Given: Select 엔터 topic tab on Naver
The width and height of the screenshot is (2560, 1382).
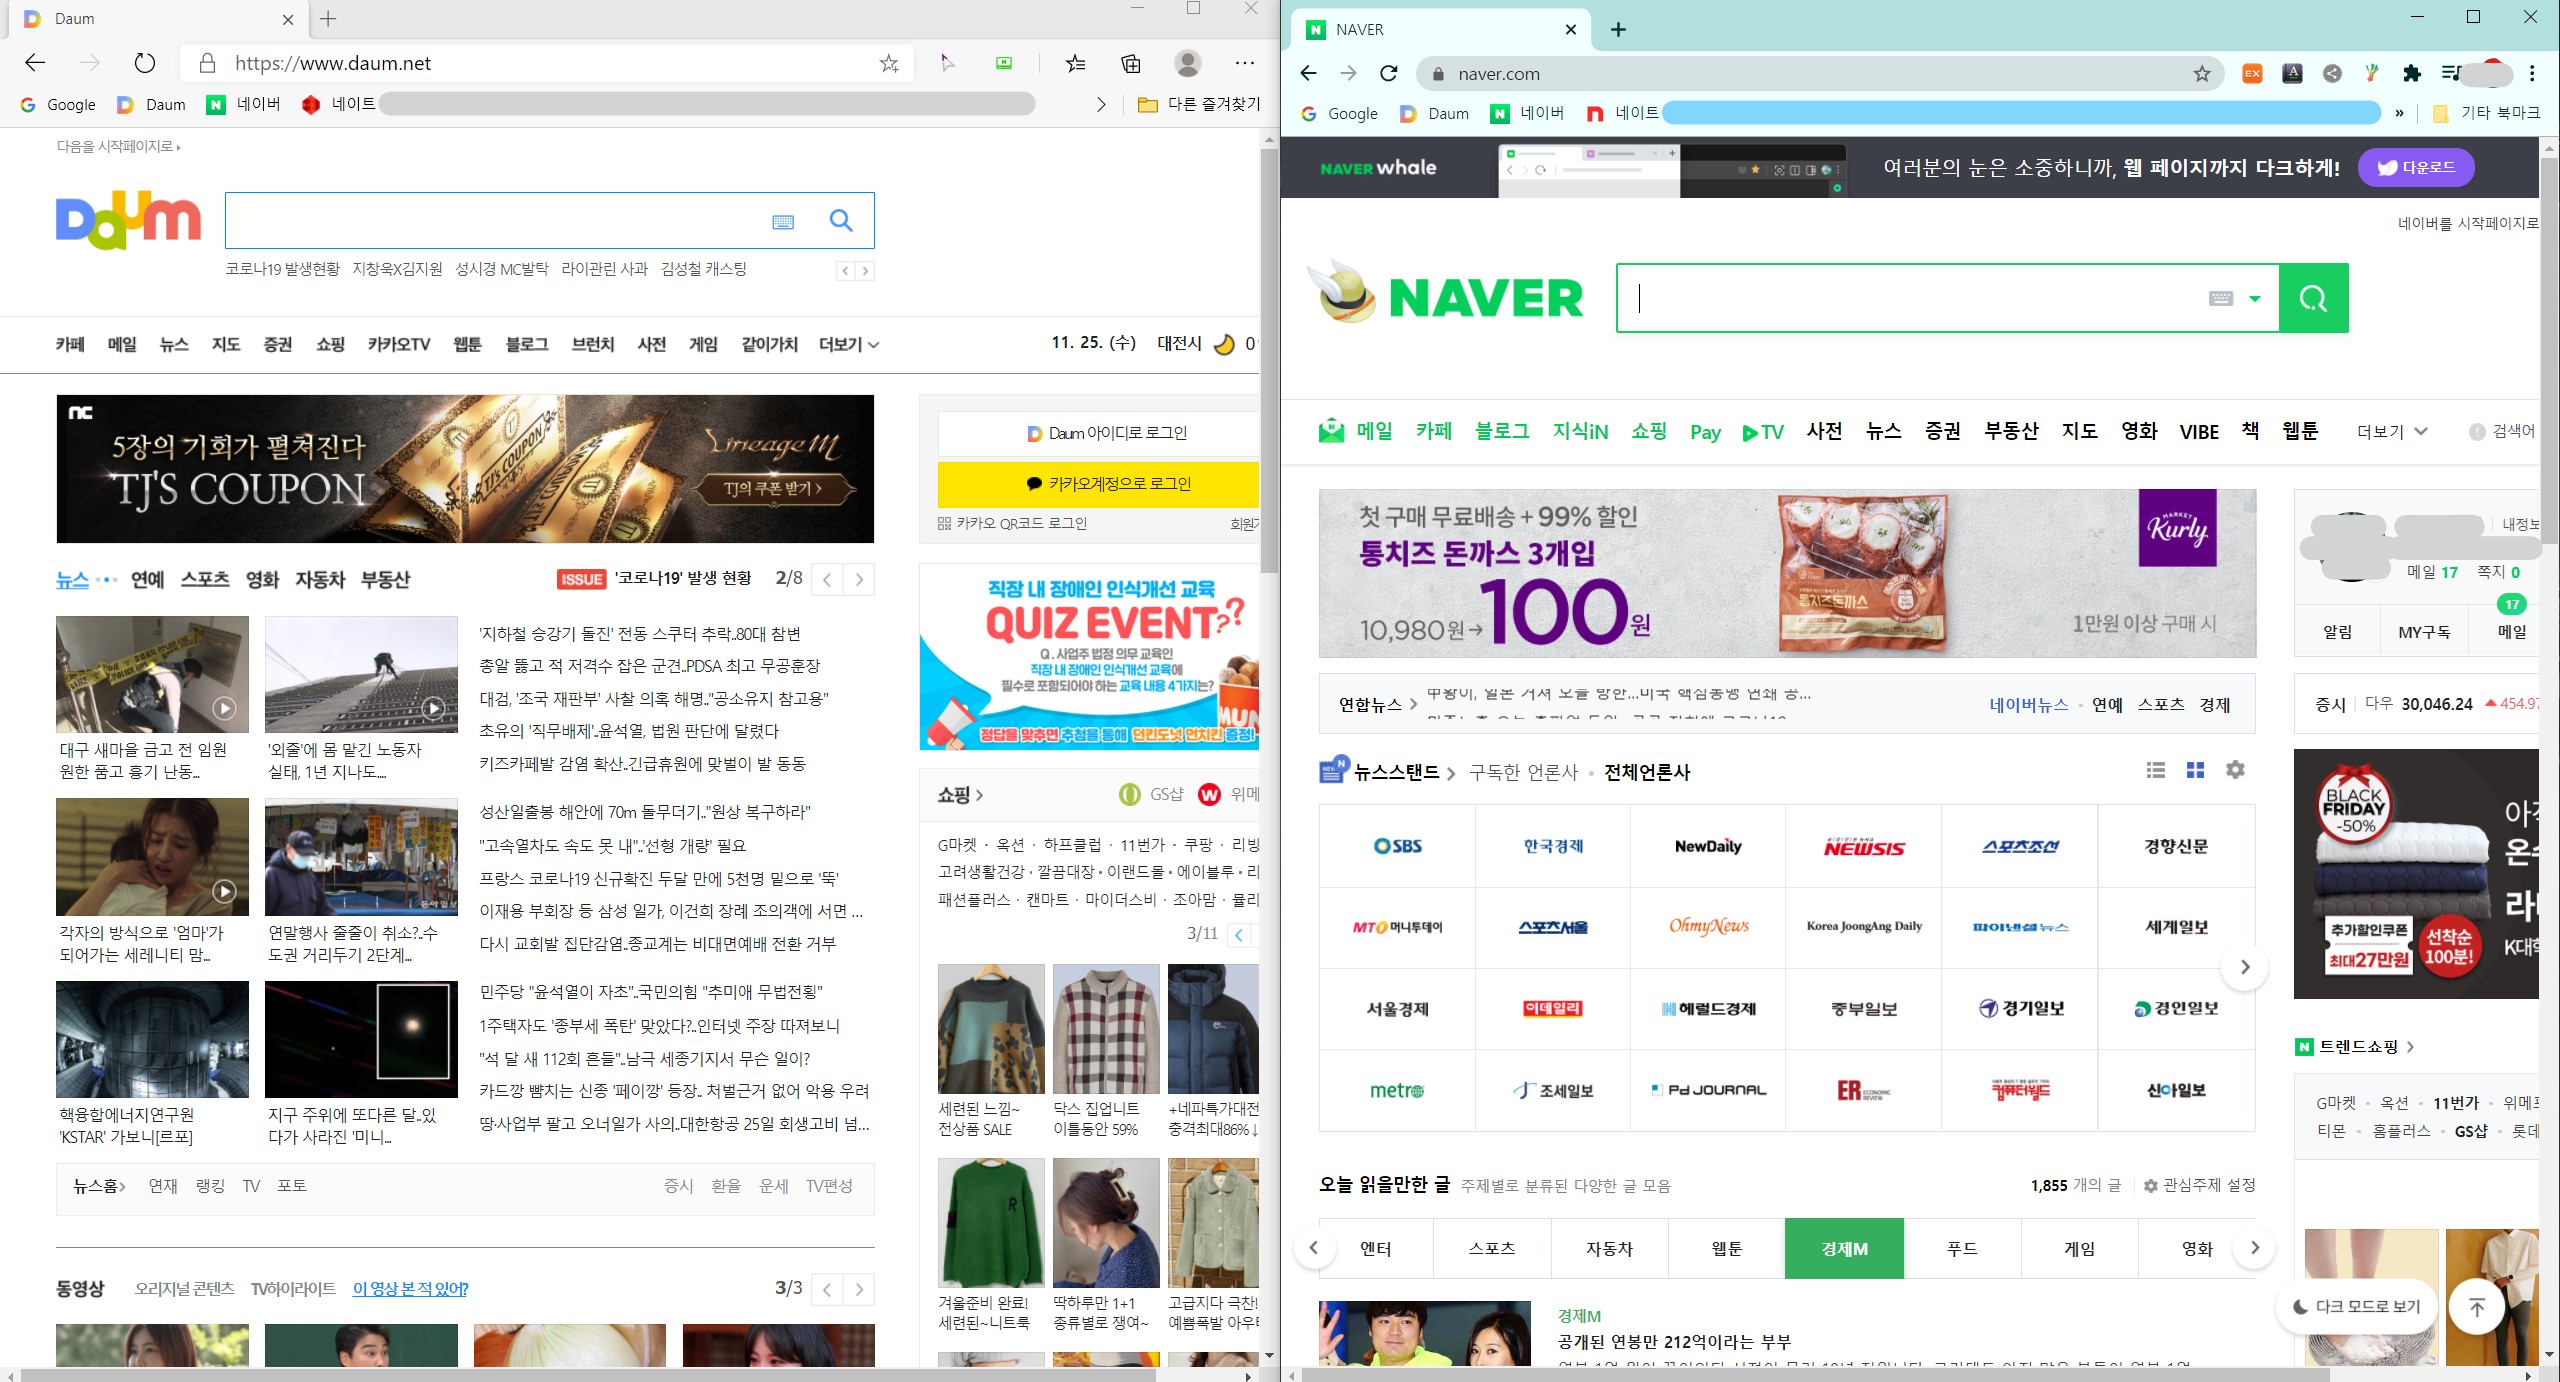Looking at the screenshot, I should [1376, 1248].
